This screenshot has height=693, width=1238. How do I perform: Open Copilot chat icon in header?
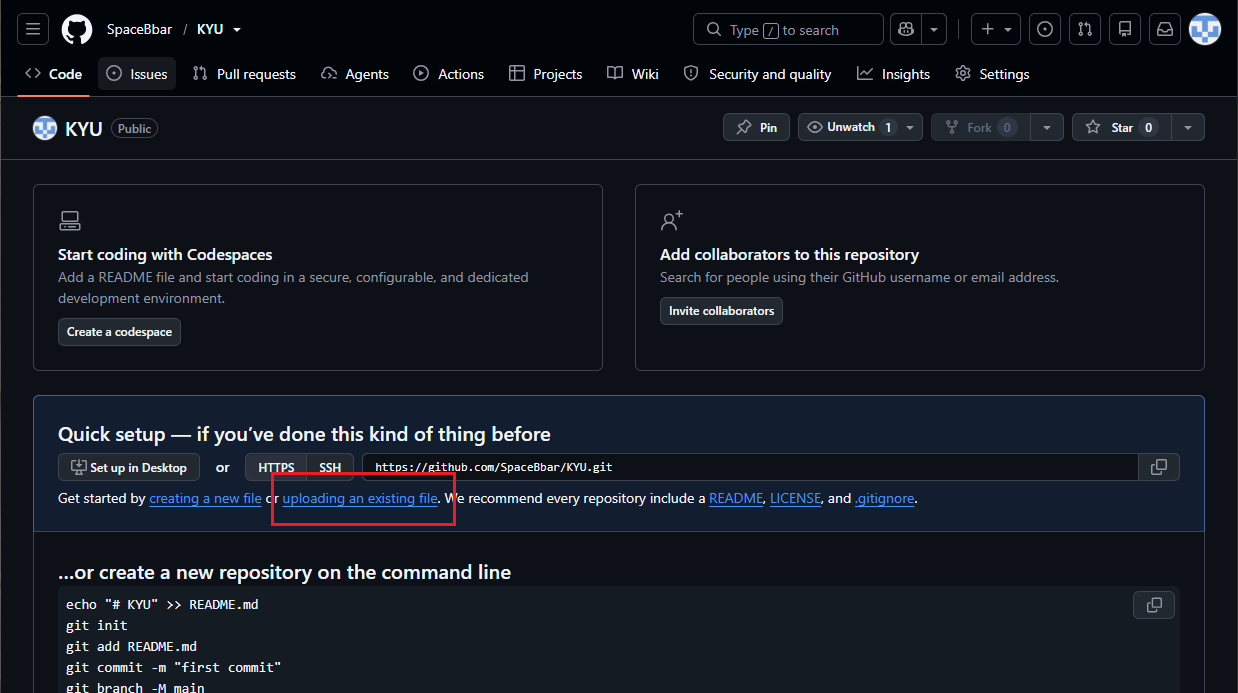coord(907,29)
